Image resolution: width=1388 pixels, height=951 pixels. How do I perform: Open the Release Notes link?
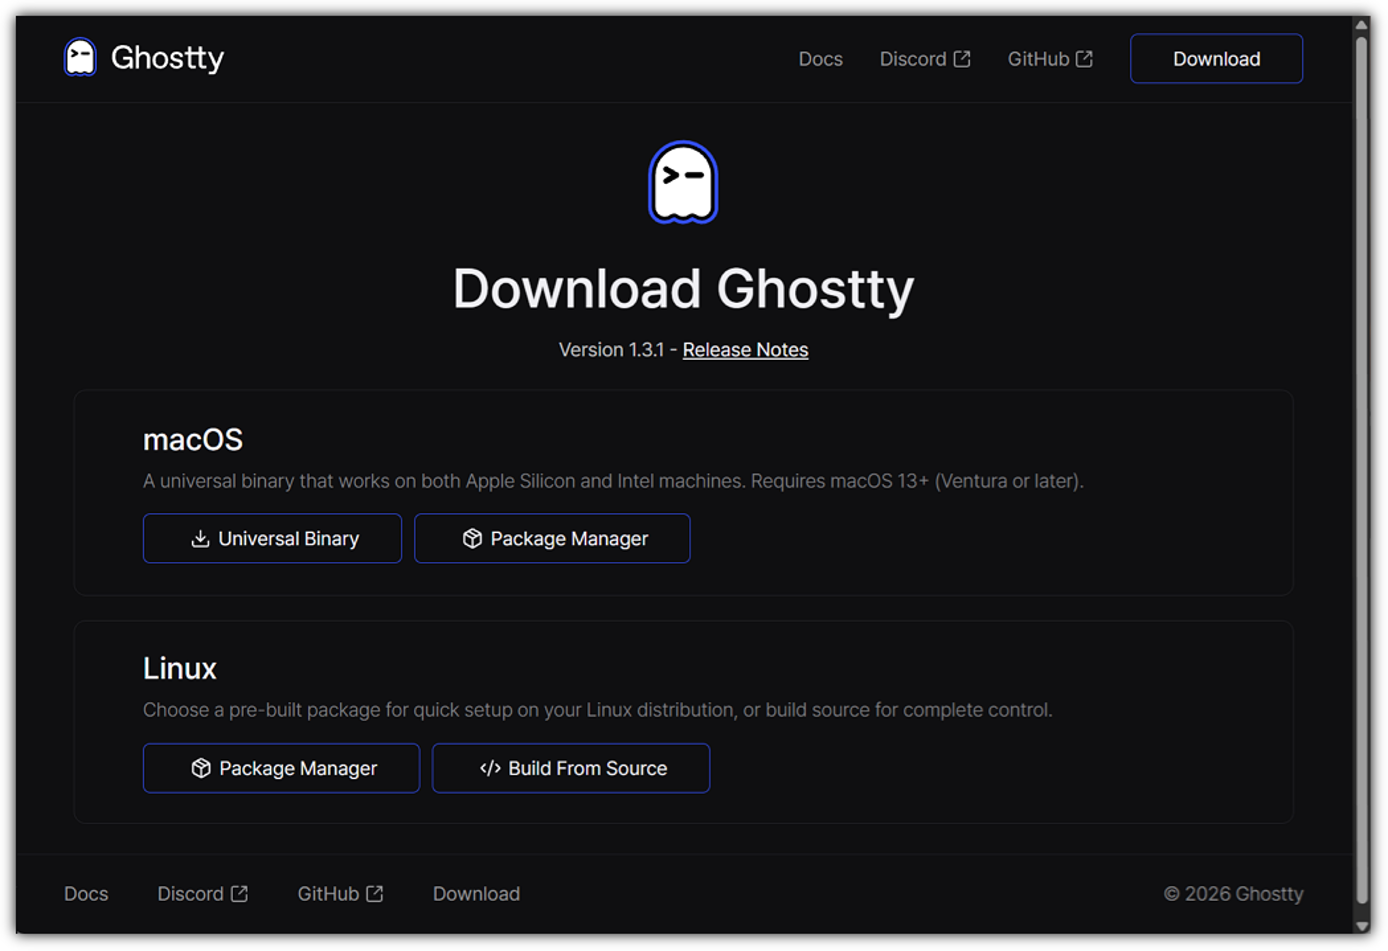pos(745,350)
